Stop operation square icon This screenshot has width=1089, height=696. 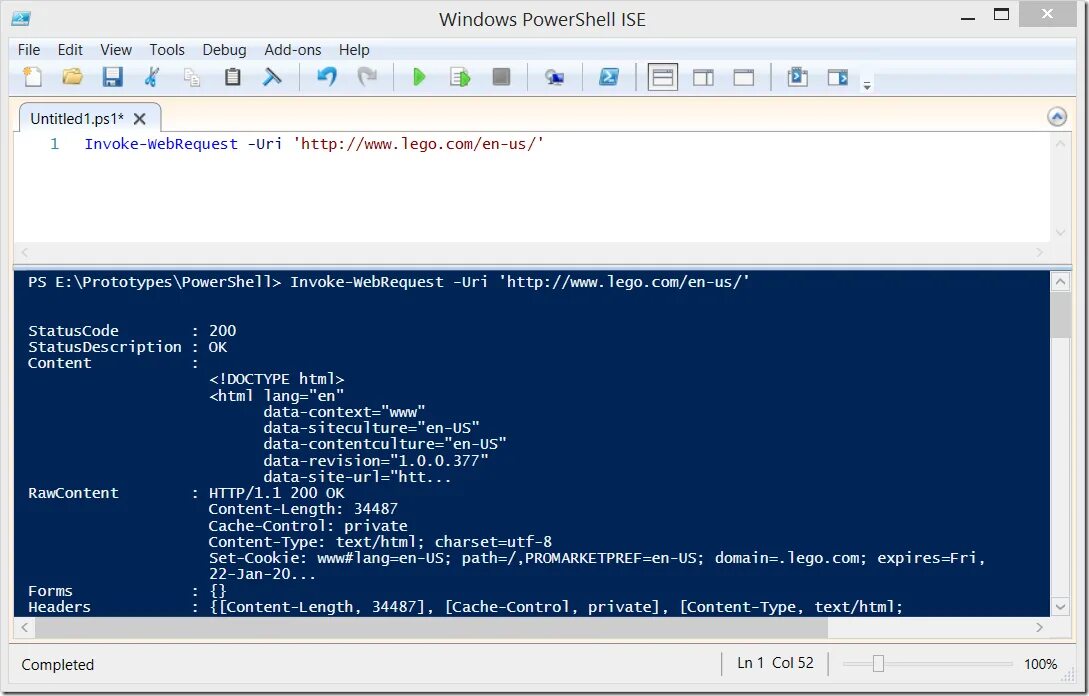501,76
